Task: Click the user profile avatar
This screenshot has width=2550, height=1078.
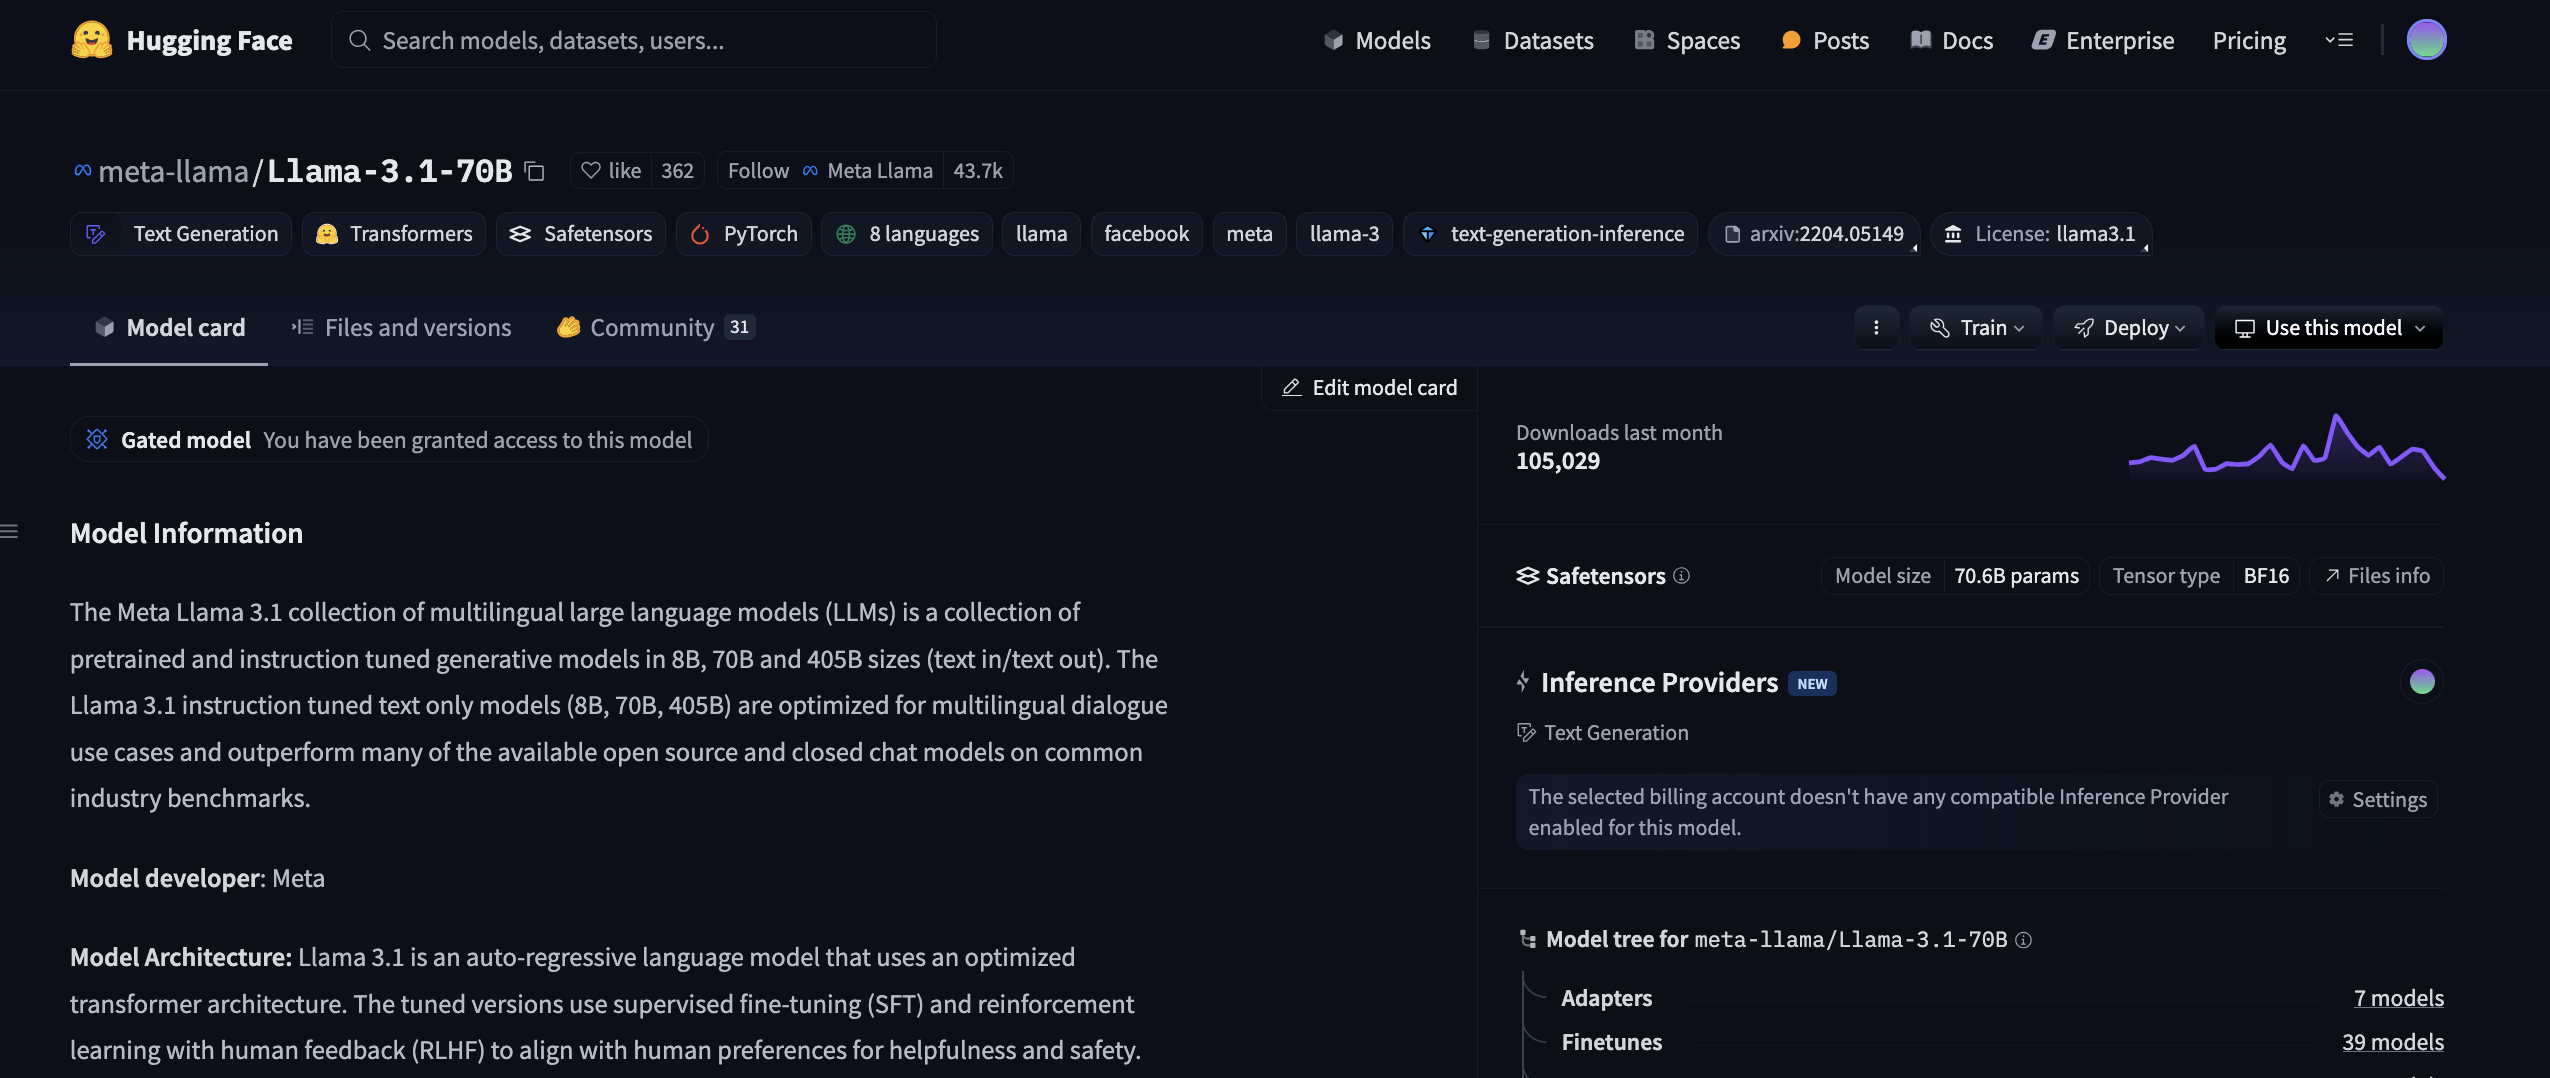Action: pos(2425,40)
